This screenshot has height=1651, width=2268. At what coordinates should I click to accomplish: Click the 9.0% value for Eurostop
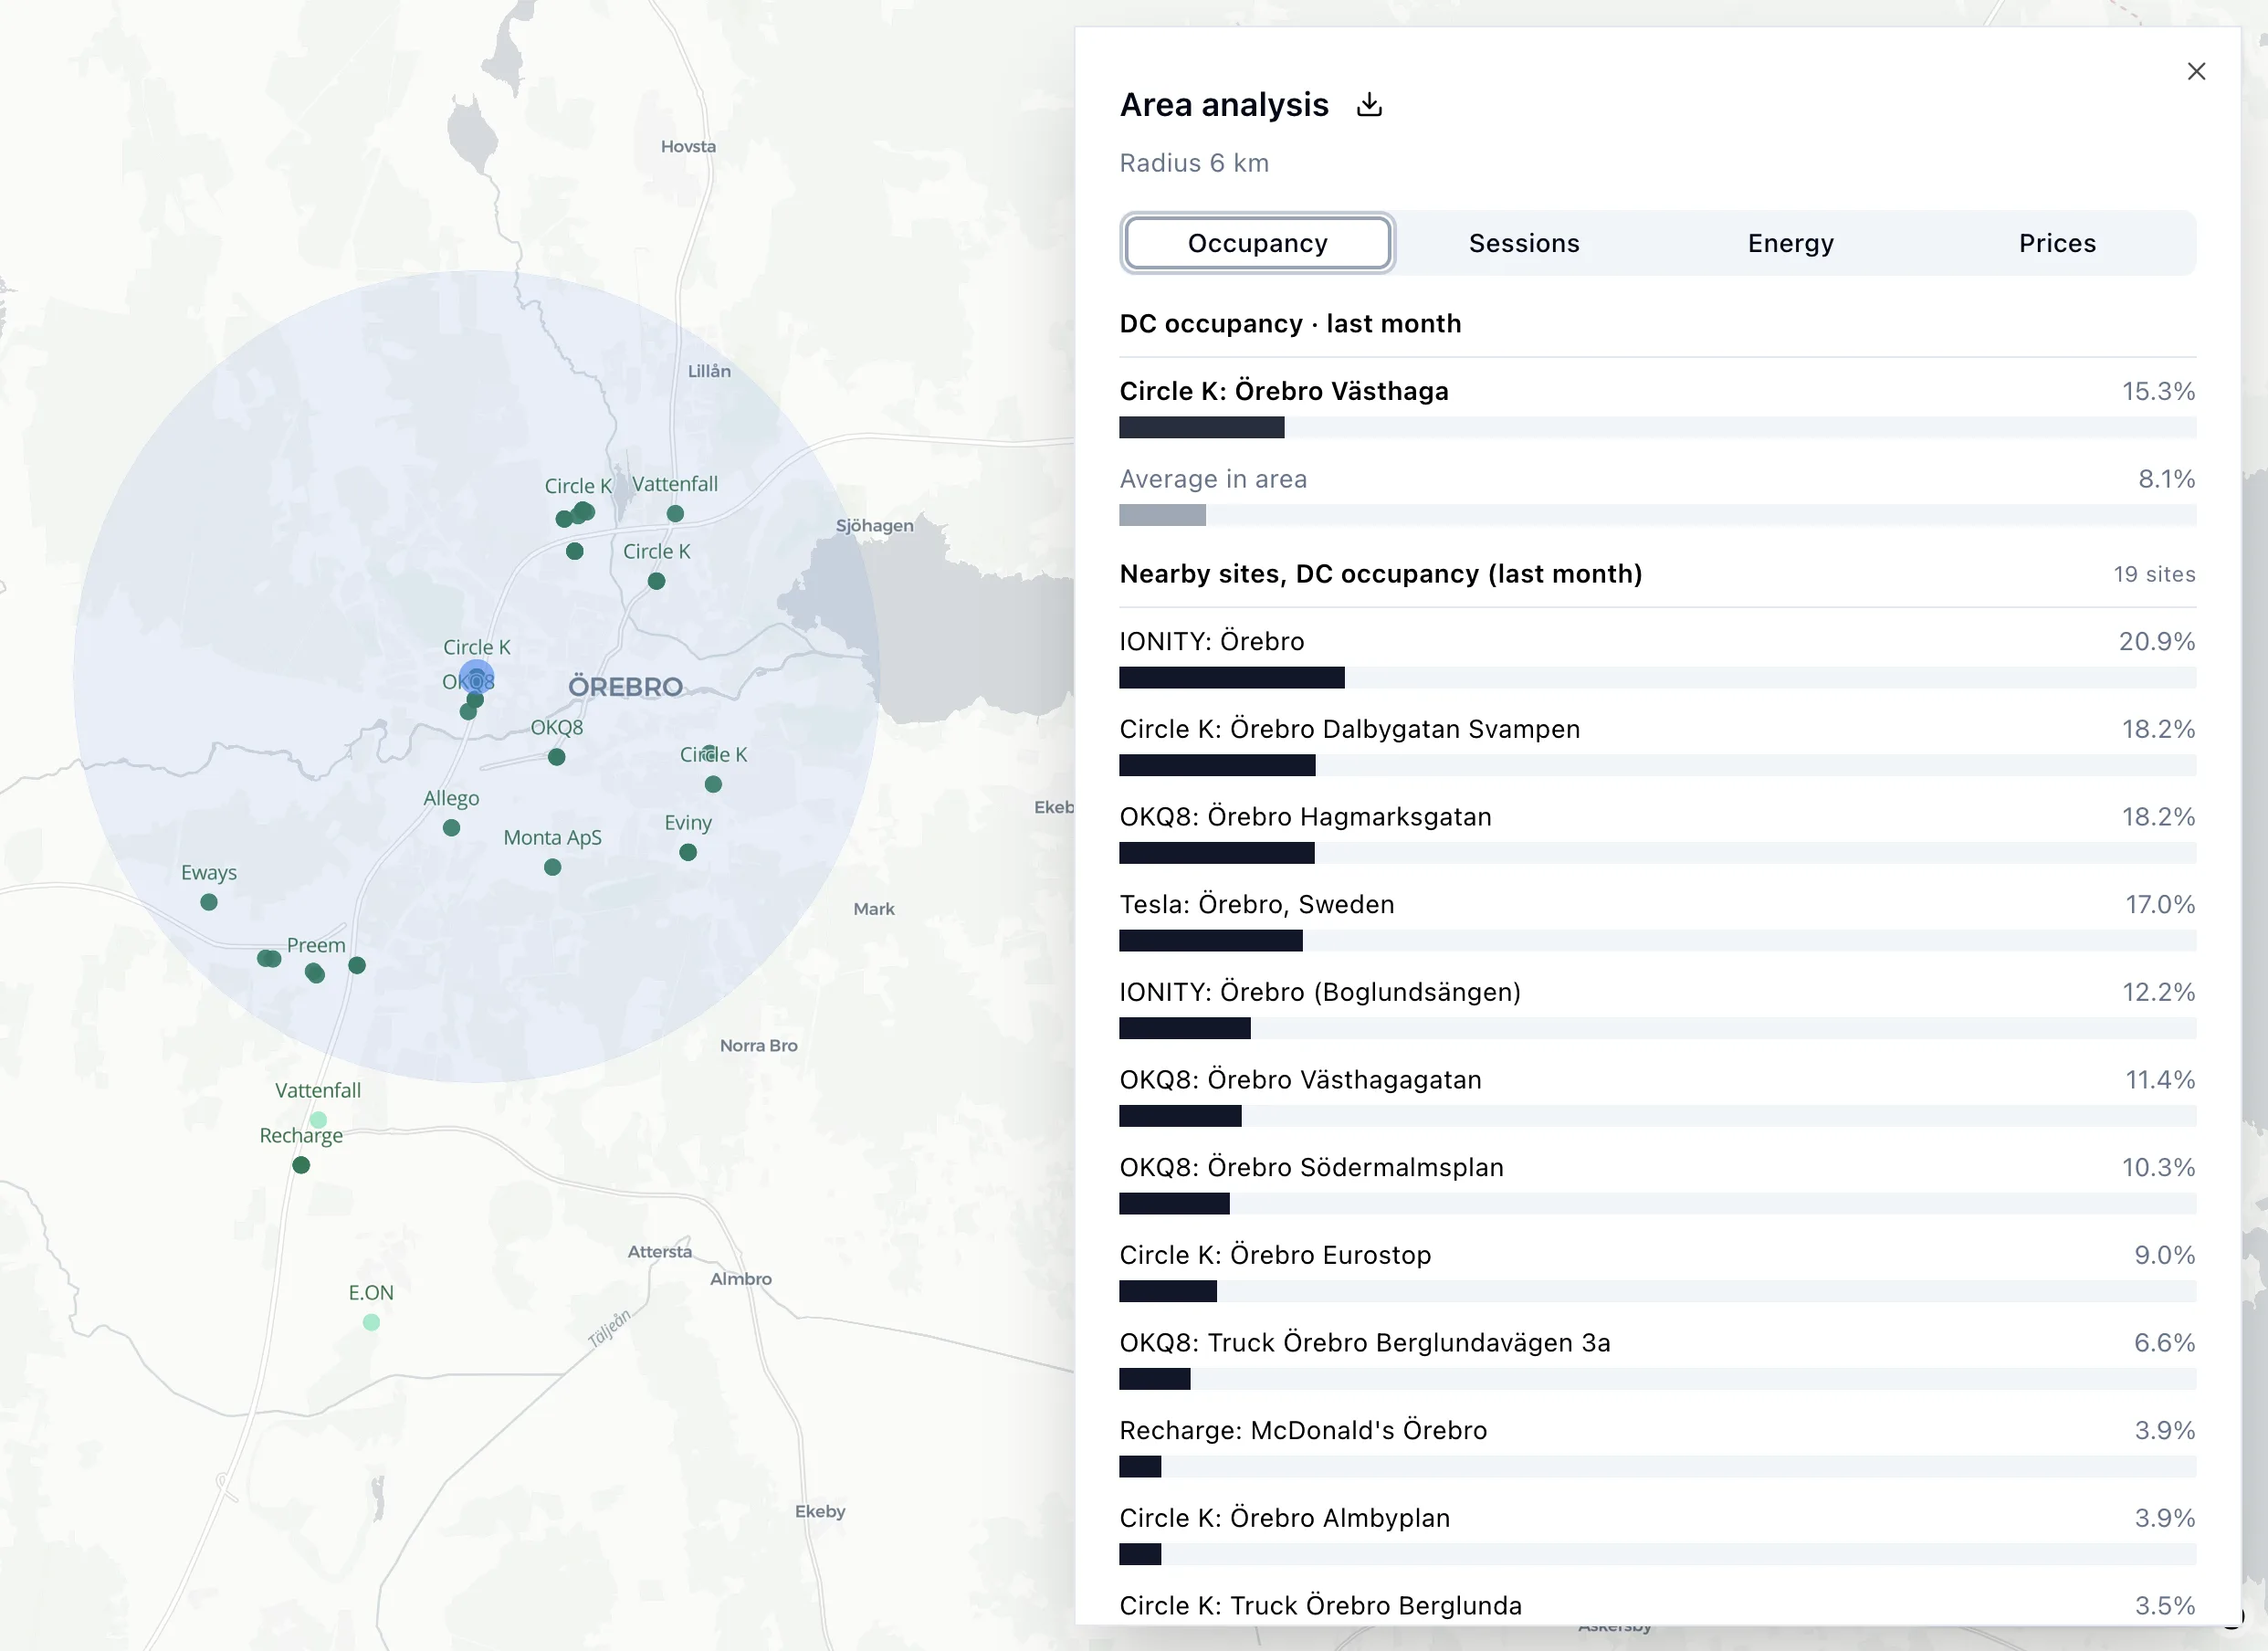click(2165, 1255)
